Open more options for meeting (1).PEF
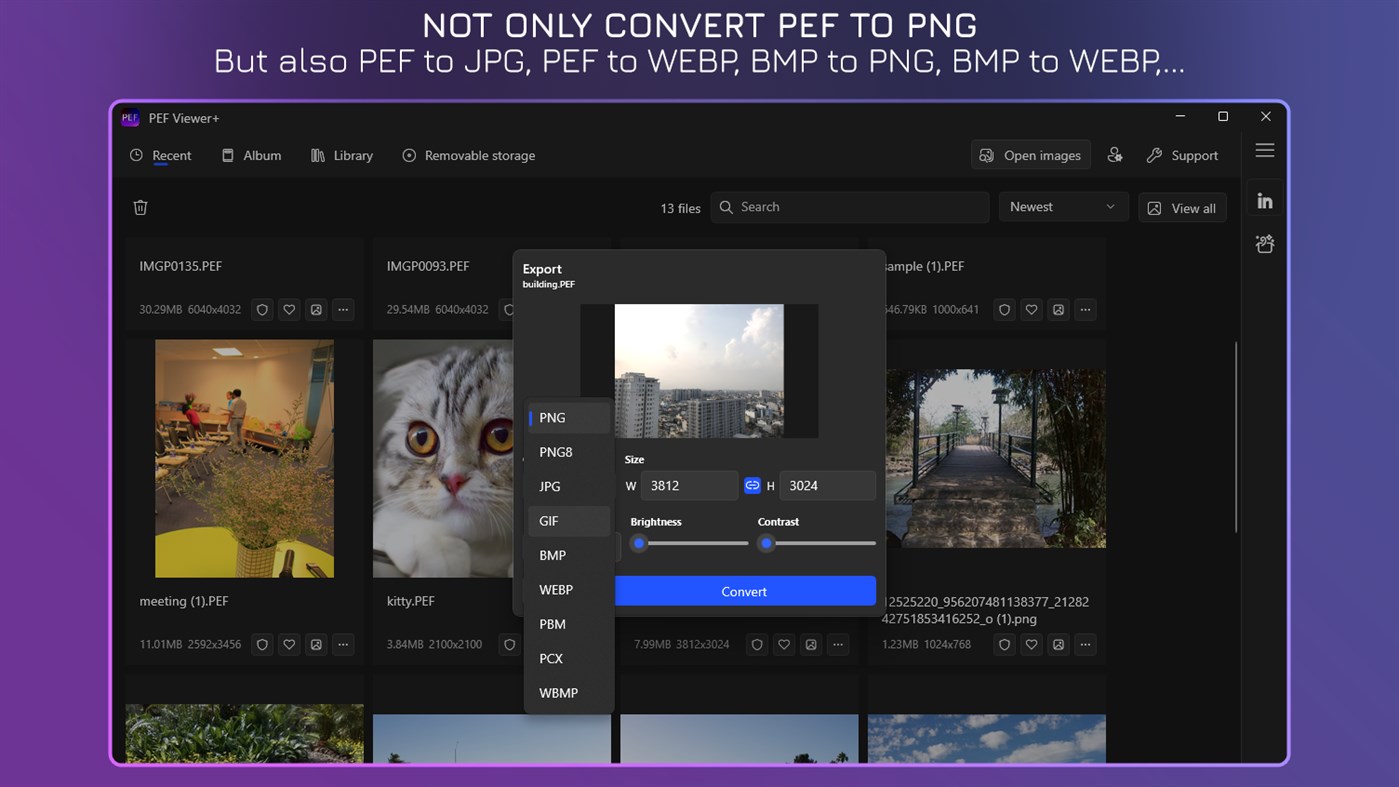The image size is (1399, 787). point(343,644)
